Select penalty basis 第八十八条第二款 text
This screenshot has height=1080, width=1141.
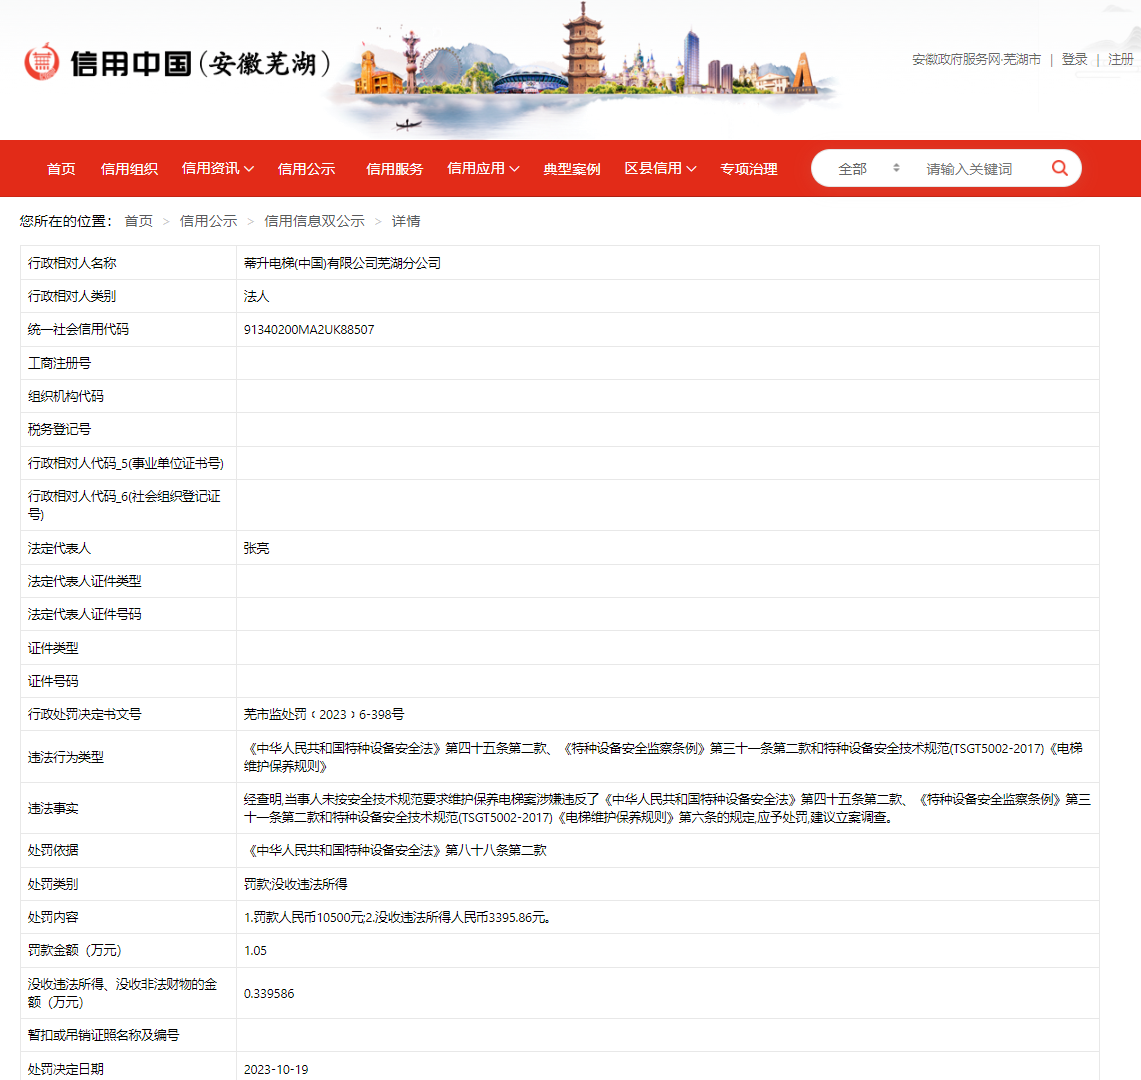coord(496,850)
